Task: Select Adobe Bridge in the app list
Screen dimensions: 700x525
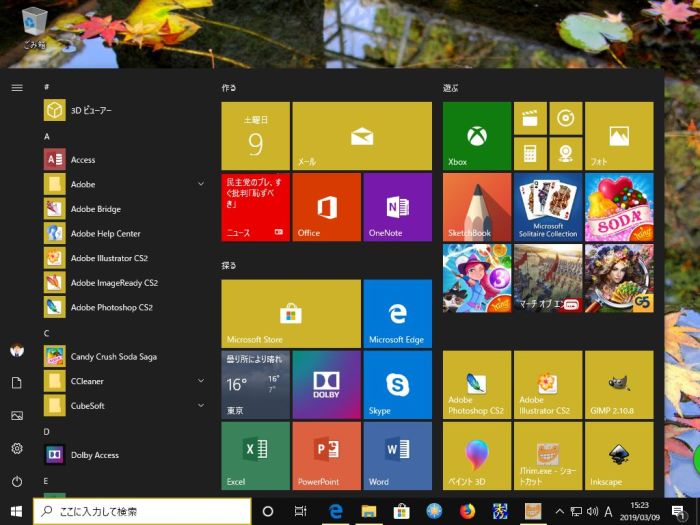Action: click(x=96, y=209)
